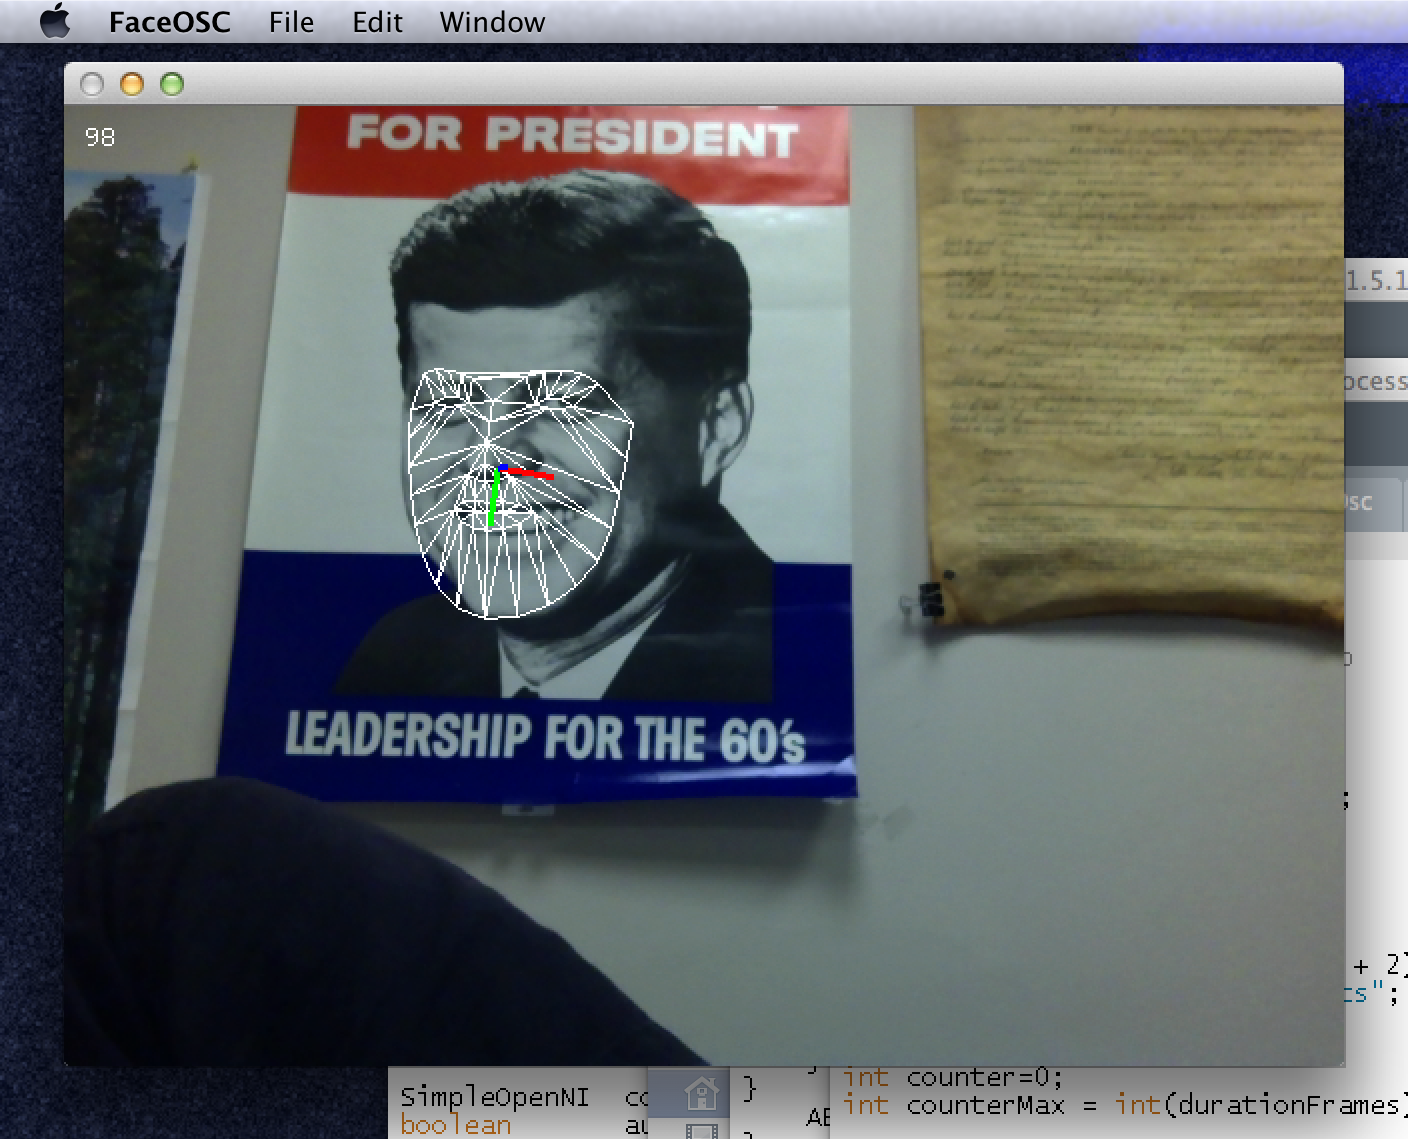Screen dimensions: 1408x1139
Task: Click the home icon in background window
Action: [701, 1093]
